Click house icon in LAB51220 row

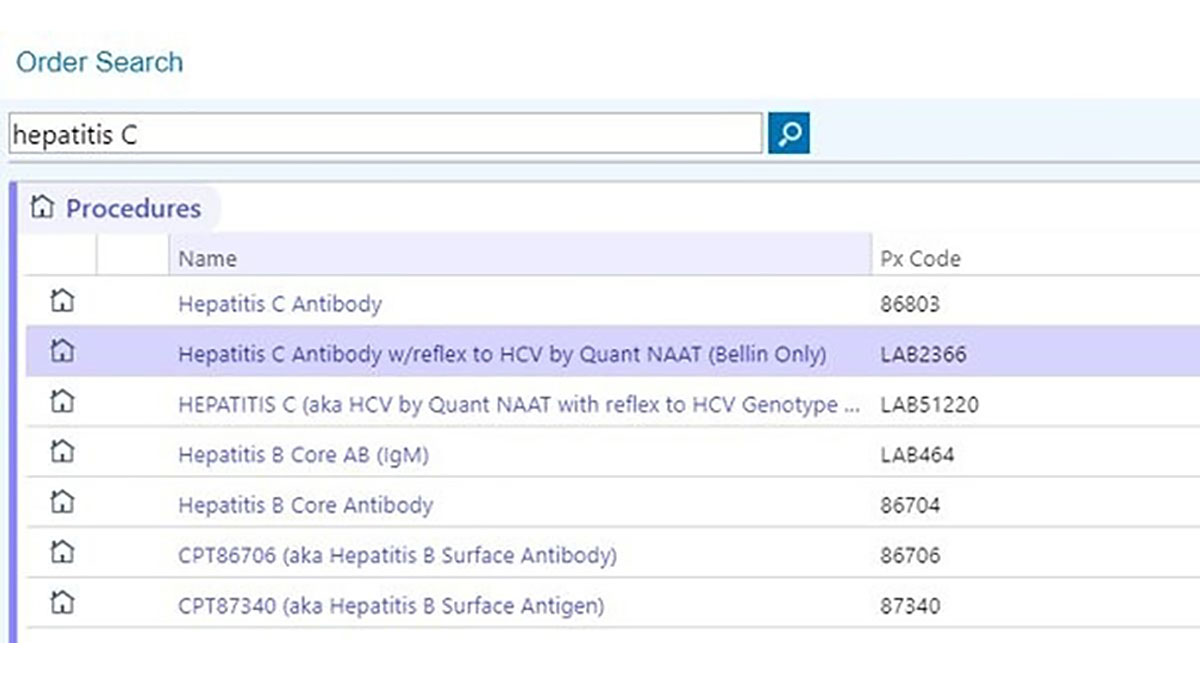click(x=62, y=402)
